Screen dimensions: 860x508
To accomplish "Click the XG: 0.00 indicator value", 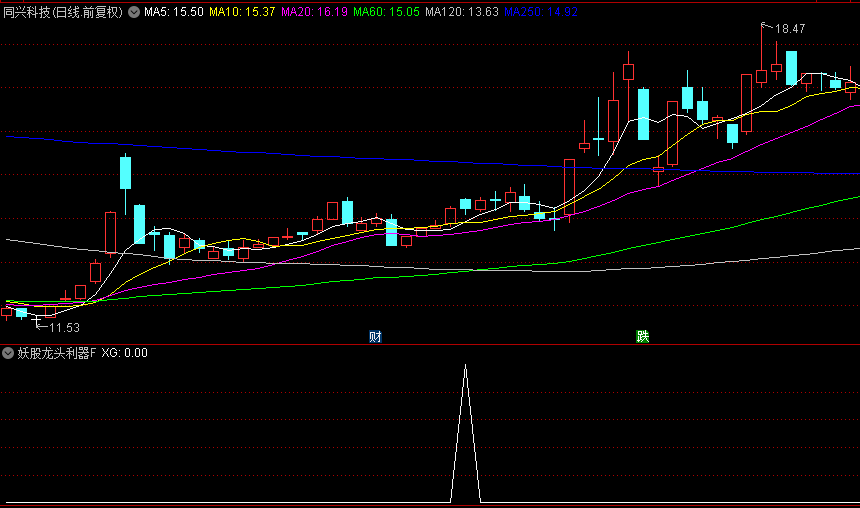I will point(125,353).
